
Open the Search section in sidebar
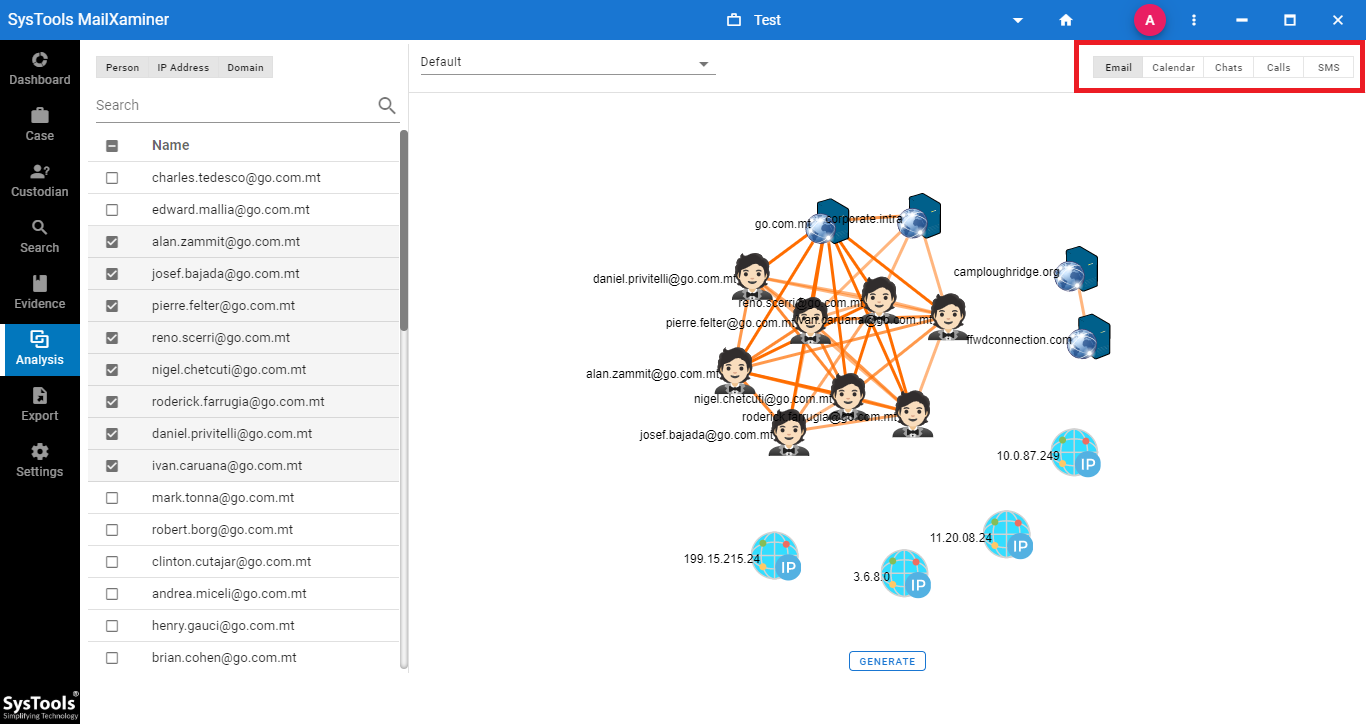40,237
